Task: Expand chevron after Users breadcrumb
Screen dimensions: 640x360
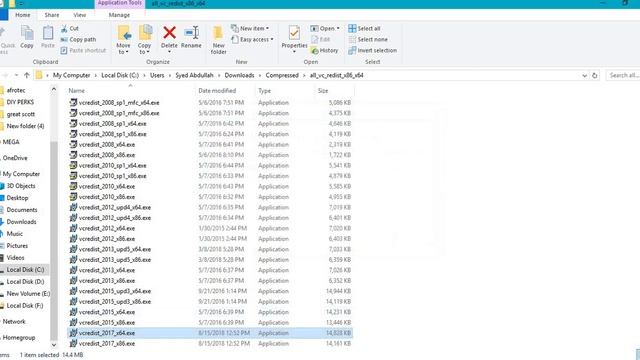Action: pos(170,76)
